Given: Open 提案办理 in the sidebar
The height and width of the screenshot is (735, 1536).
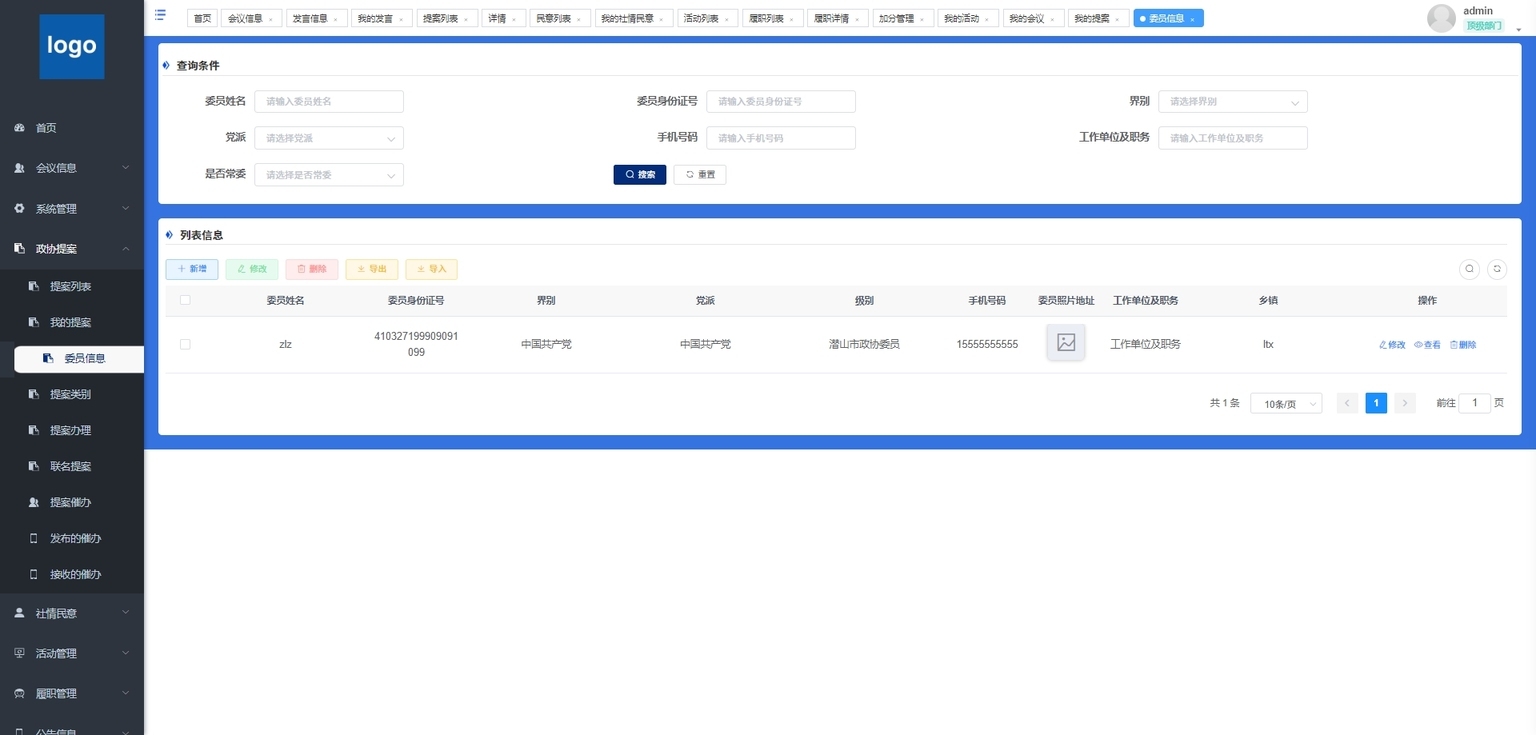Looking at the screenshot, I should pyautogui.click(x=71, y=431).
